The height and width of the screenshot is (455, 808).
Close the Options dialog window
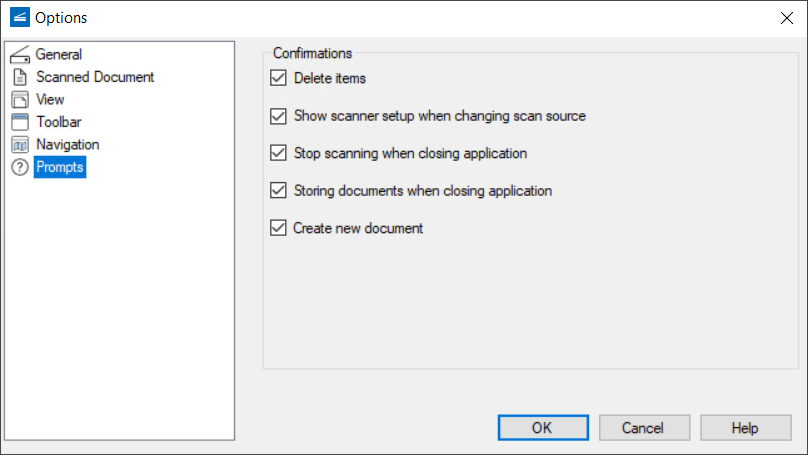(785, 17)
